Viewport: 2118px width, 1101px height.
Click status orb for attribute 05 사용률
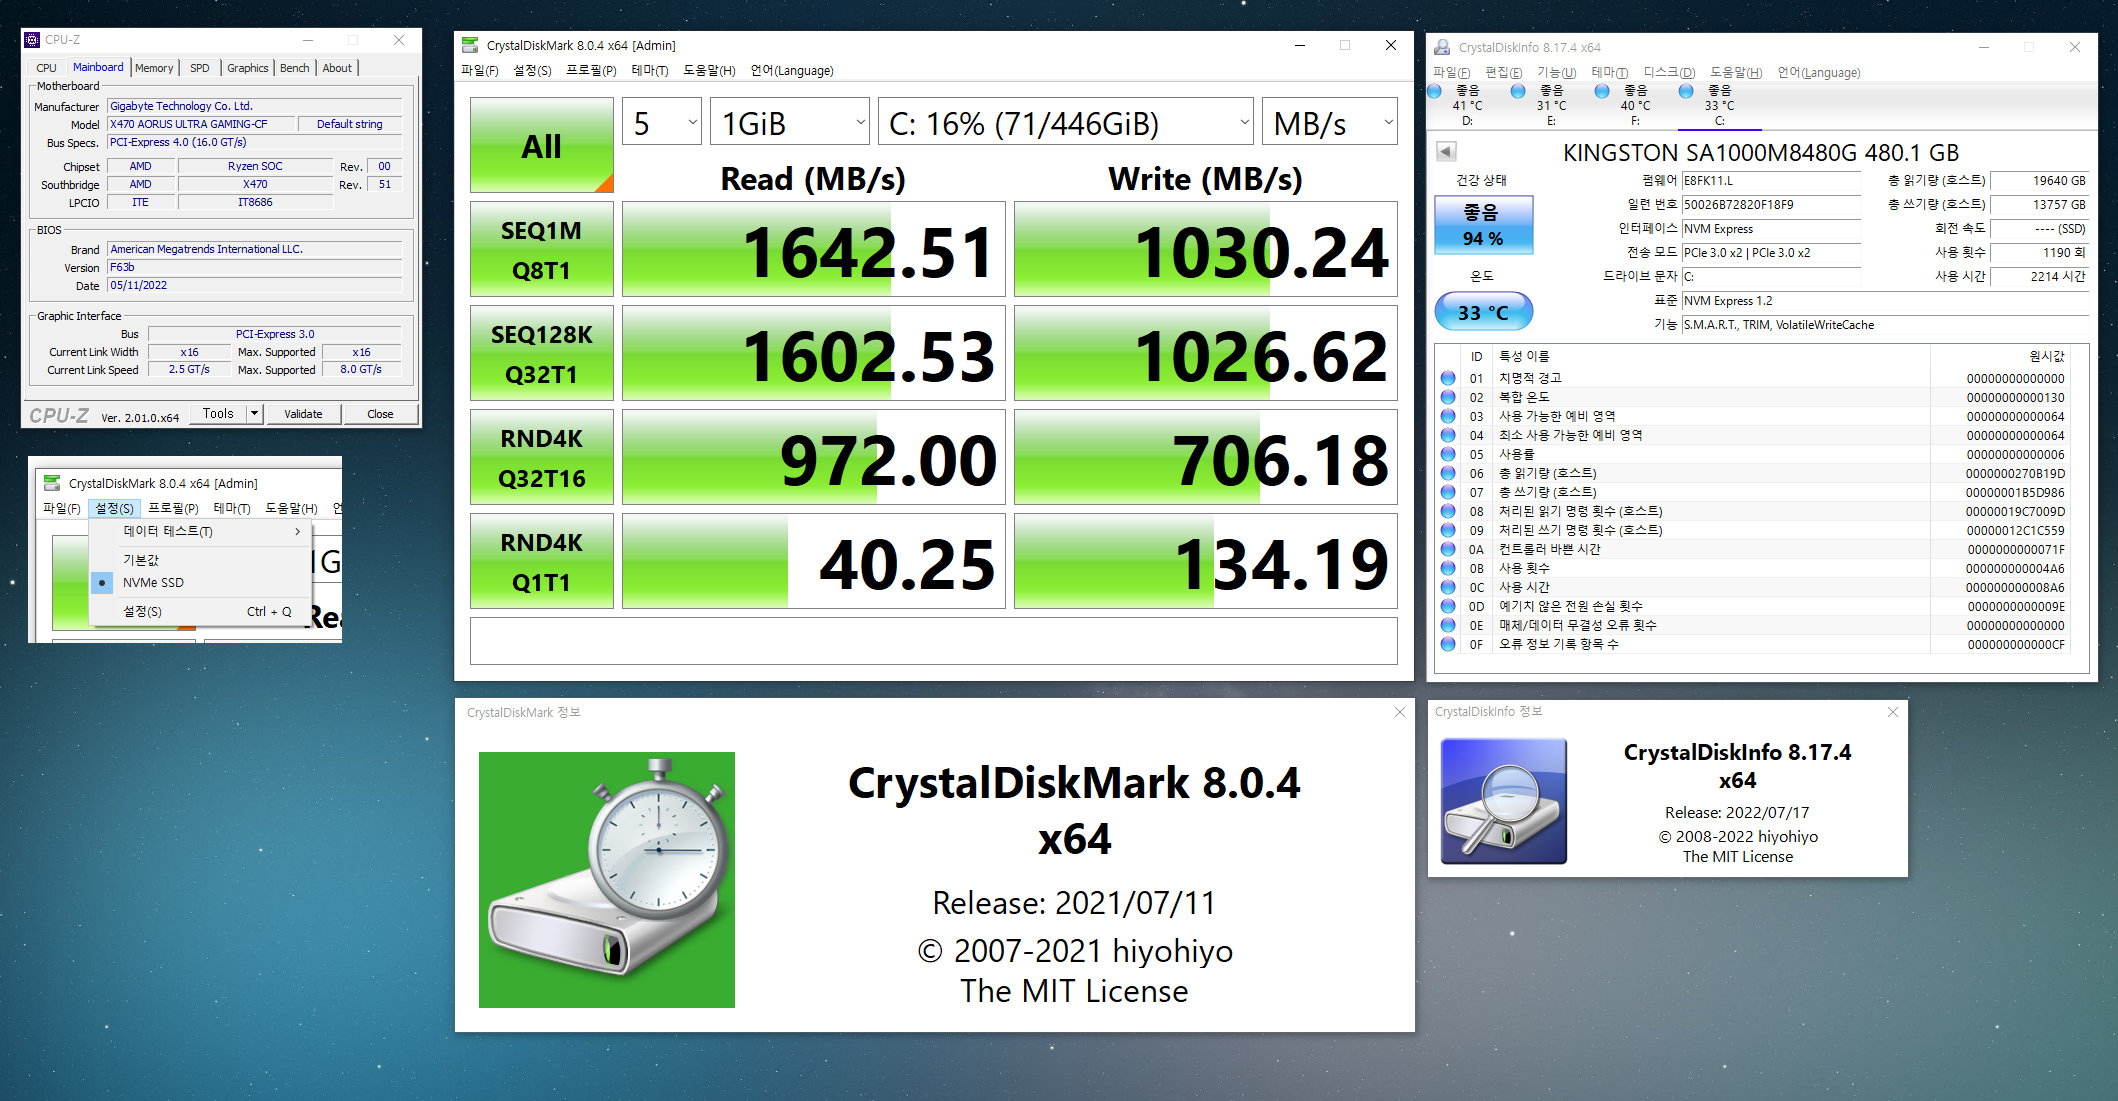click(x=1448, y=454)
